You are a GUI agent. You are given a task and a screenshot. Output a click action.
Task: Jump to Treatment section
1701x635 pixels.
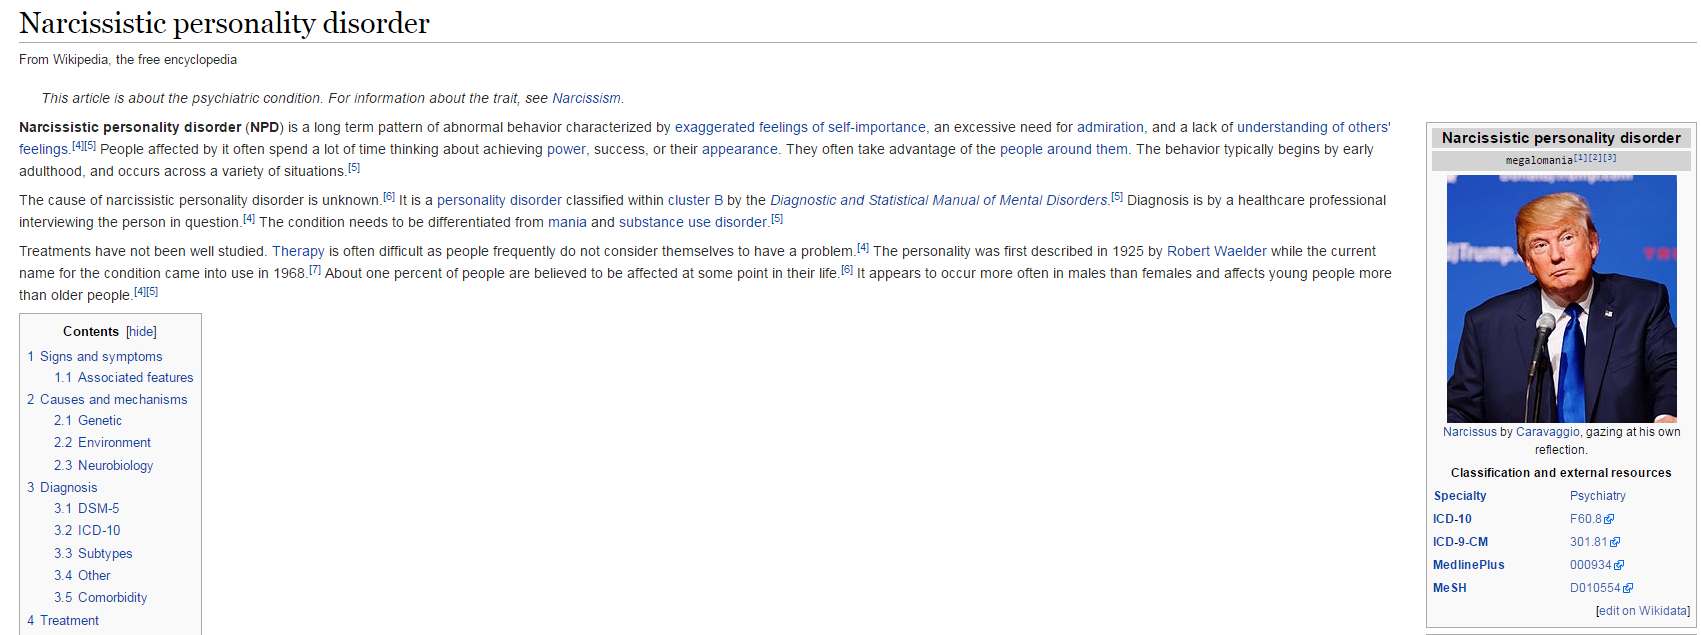pyautogui.click(x=63, y=620)
